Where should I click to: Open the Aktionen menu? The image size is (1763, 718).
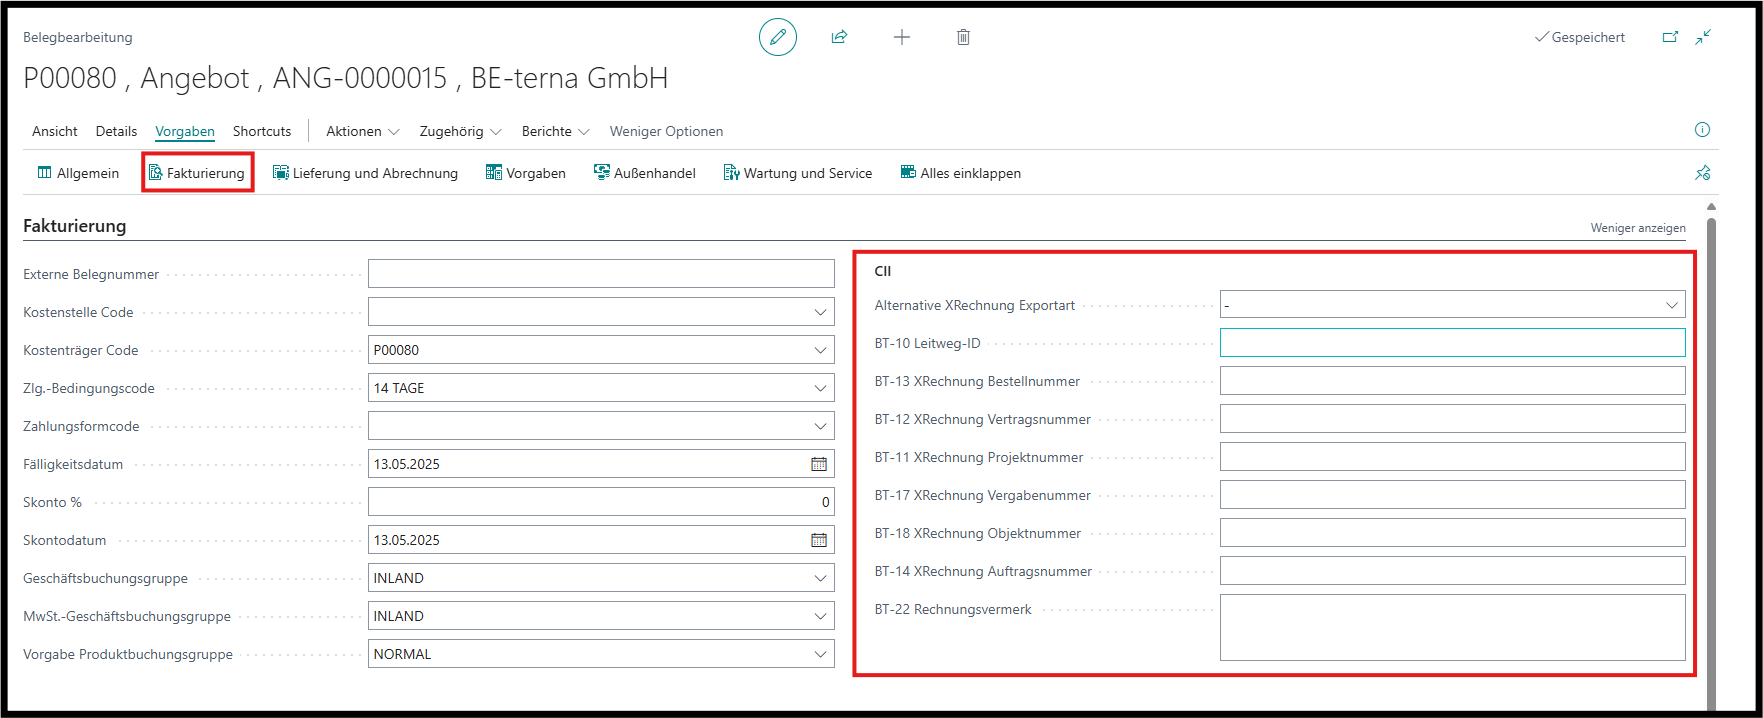pyautogui.click(x=362, y=131)
